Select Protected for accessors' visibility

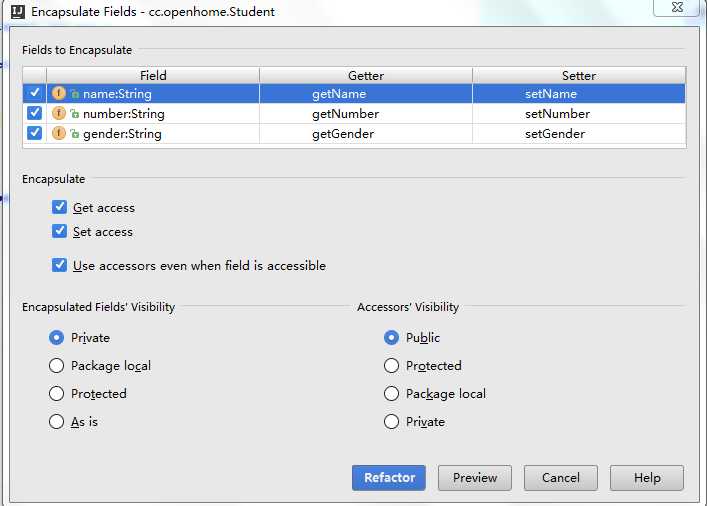pyautogui.click(x=391, y=366)
